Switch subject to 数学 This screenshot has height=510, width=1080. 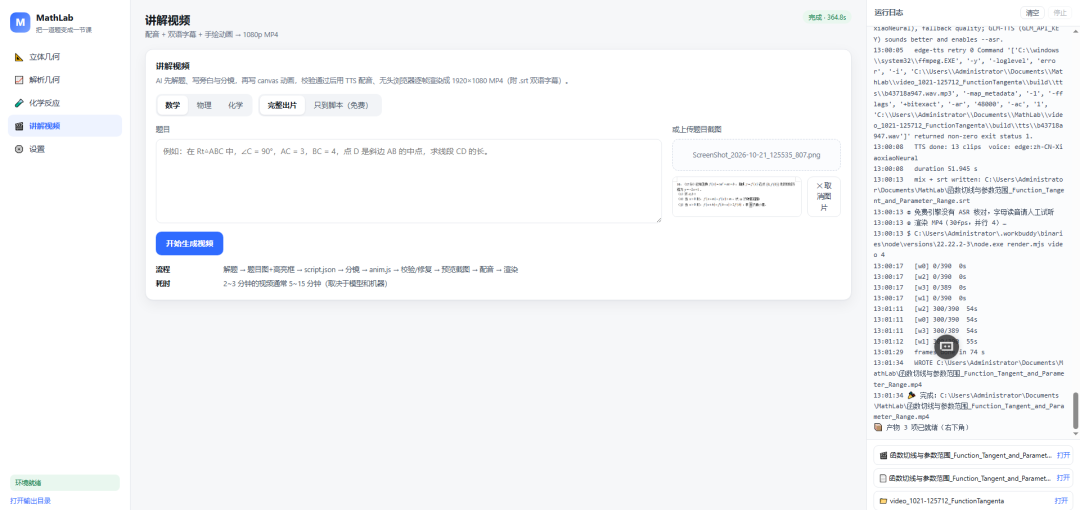(172, 105)
